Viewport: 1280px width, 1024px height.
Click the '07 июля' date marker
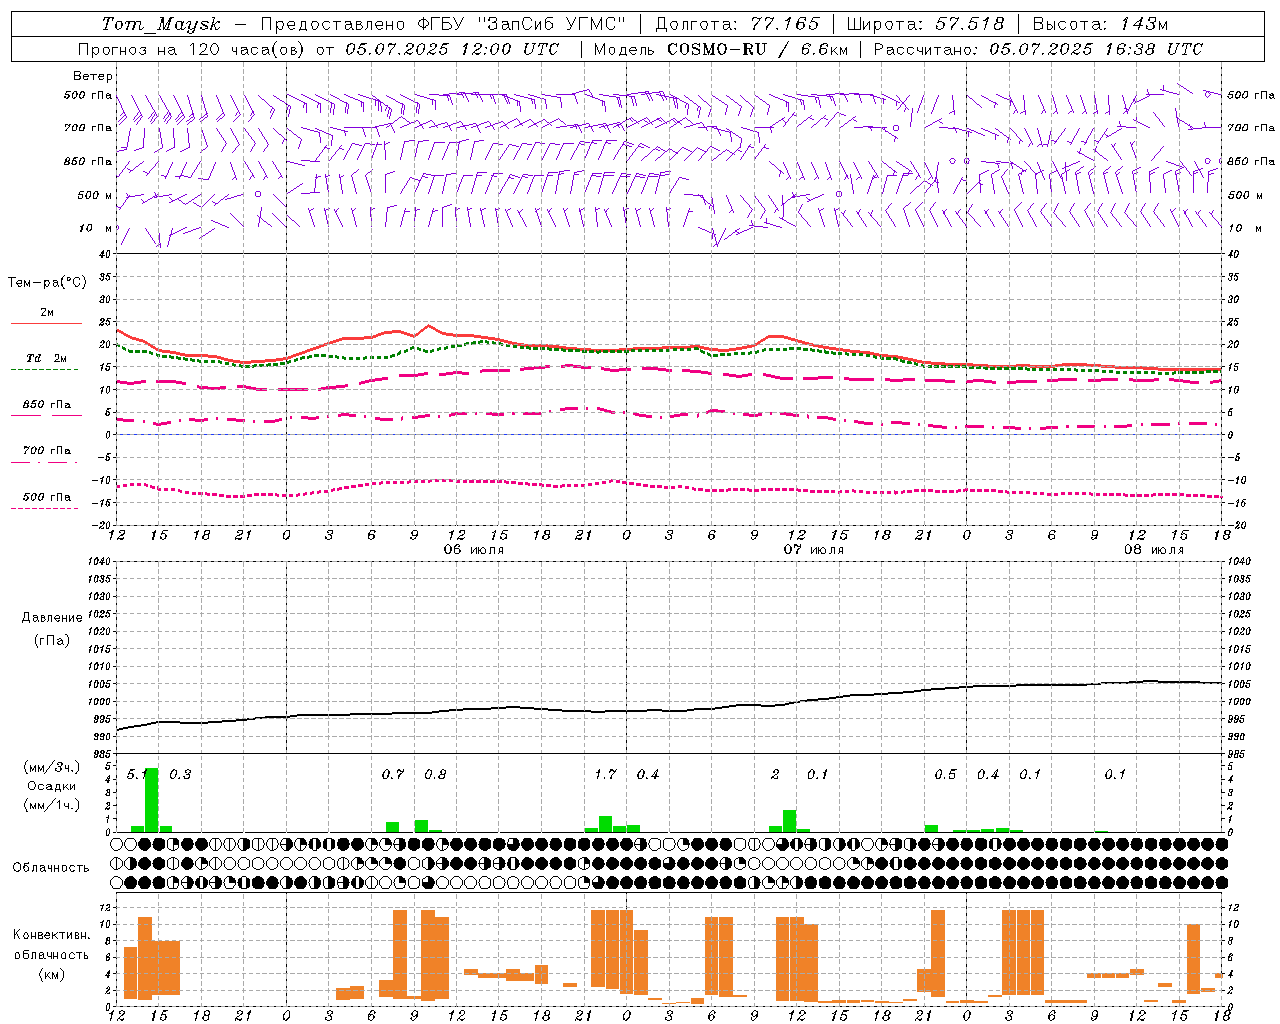[814, 550]
